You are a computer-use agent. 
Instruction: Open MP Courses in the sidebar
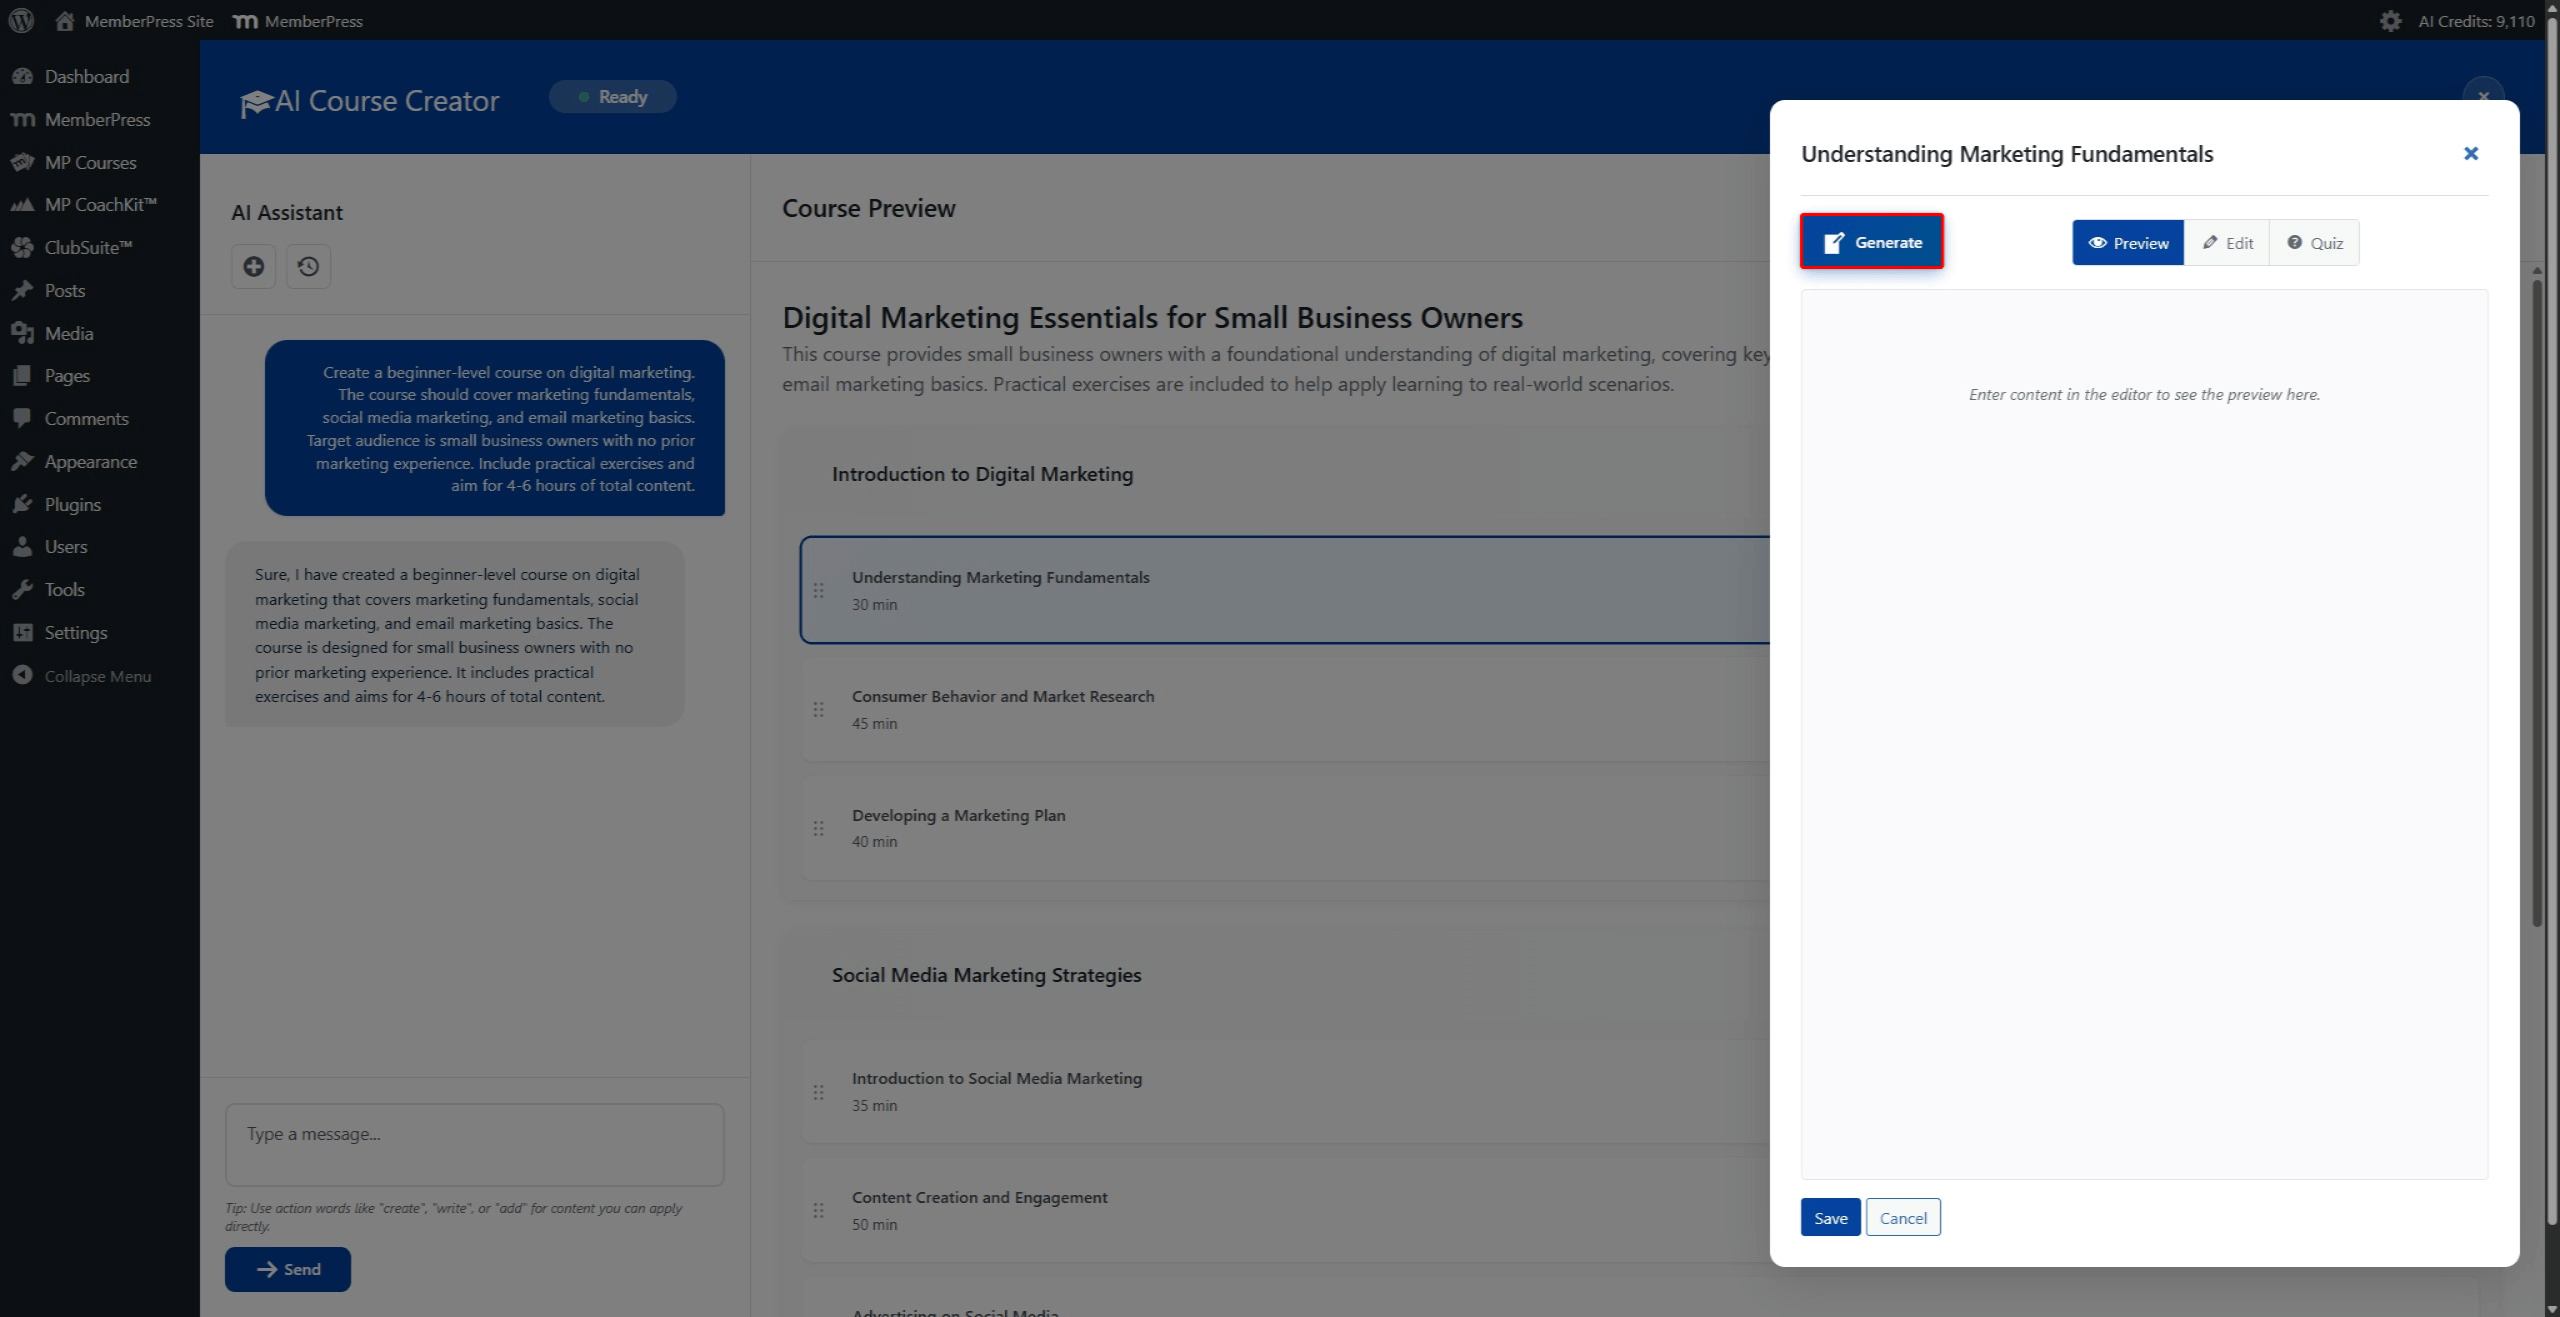point(90,162)
